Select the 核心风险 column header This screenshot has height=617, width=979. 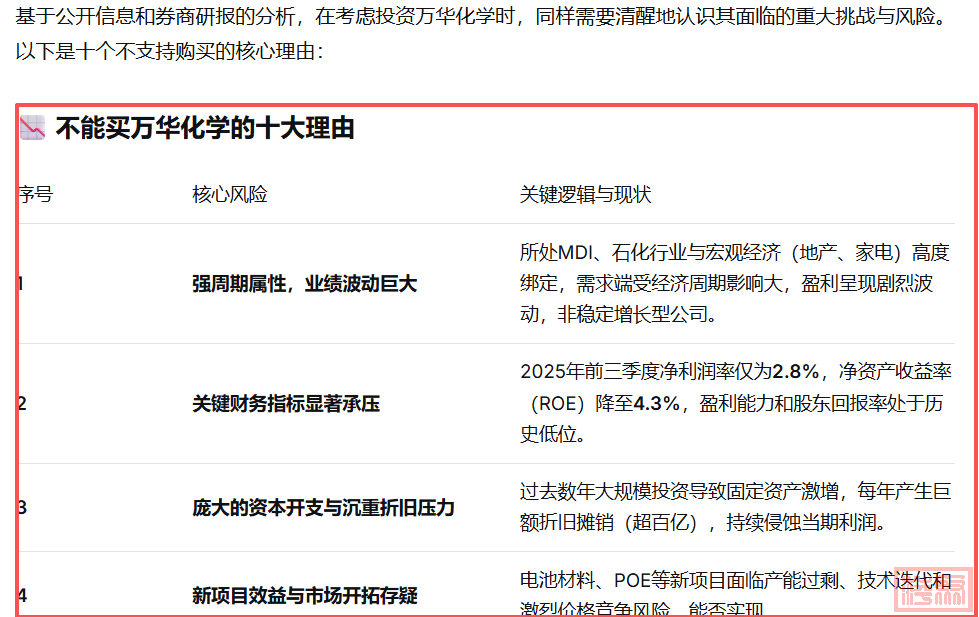pos(229,194)
